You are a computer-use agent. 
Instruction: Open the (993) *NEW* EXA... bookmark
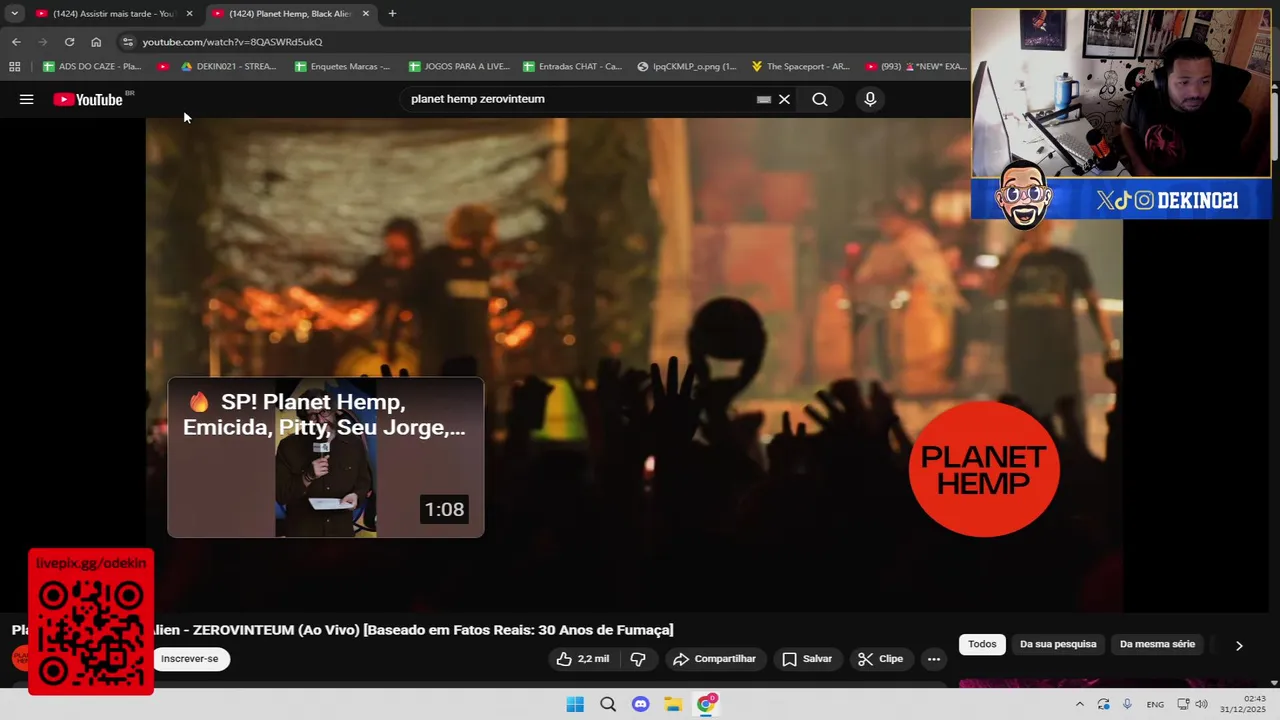coord(916,67)
